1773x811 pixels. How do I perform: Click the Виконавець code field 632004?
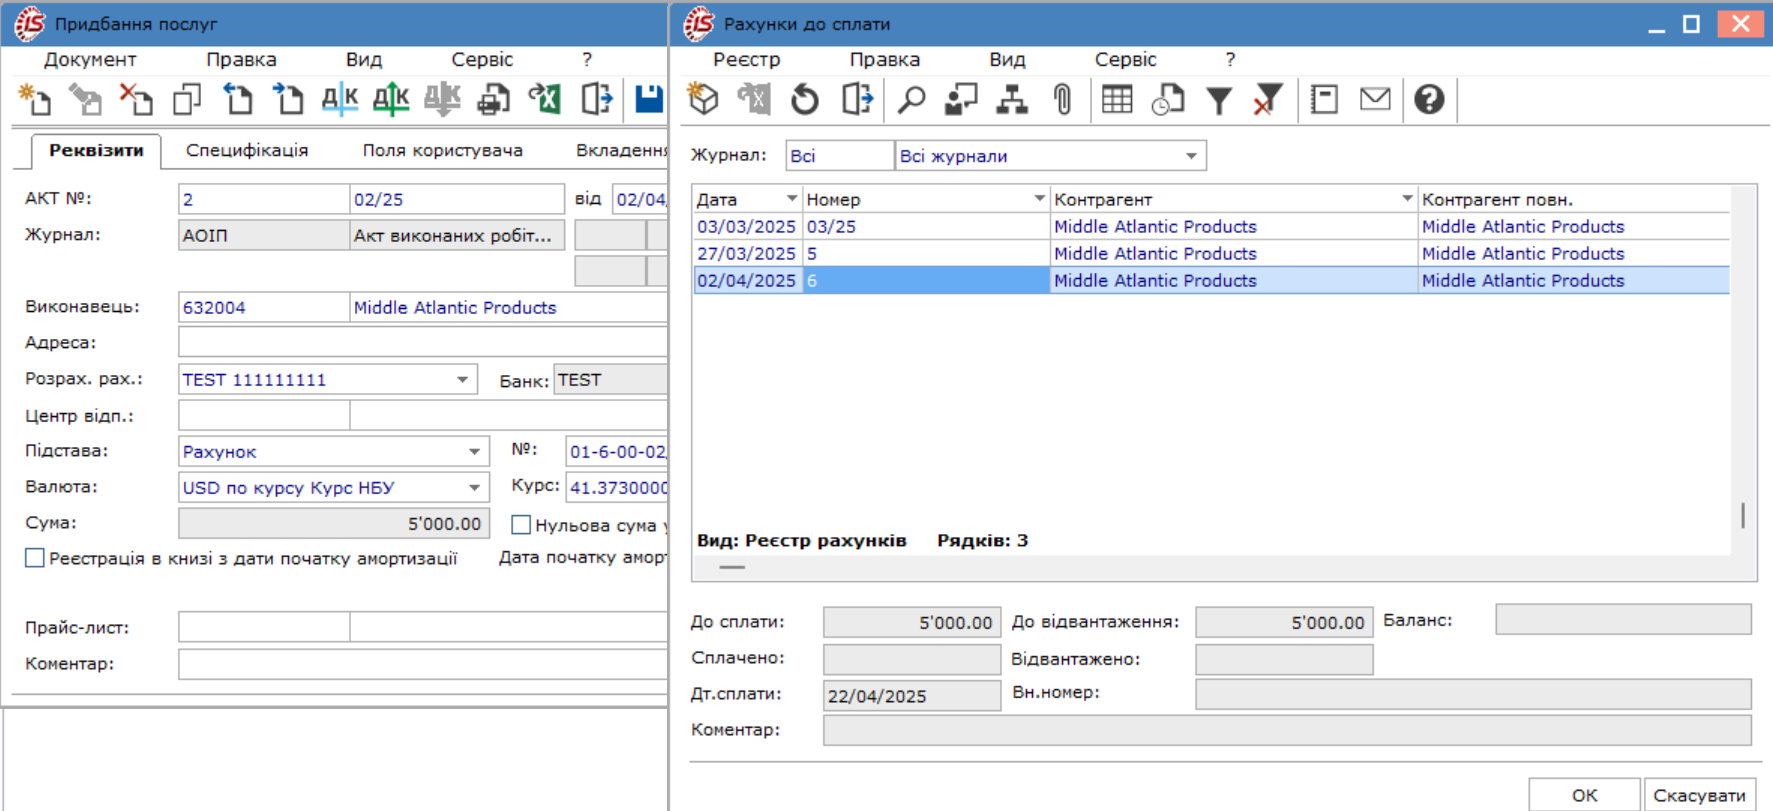pos(264,307)
